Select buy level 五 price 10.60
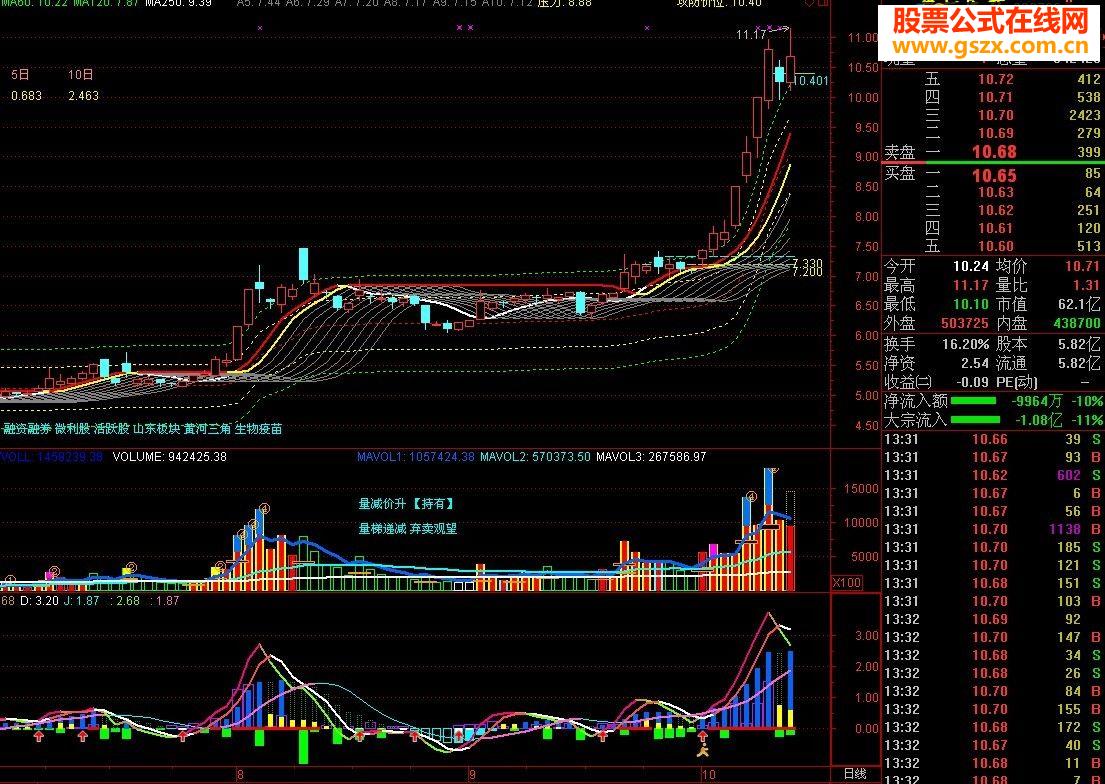Image resolution: width=1105 pixels, height=784 pixels. (x=995, y=246)
